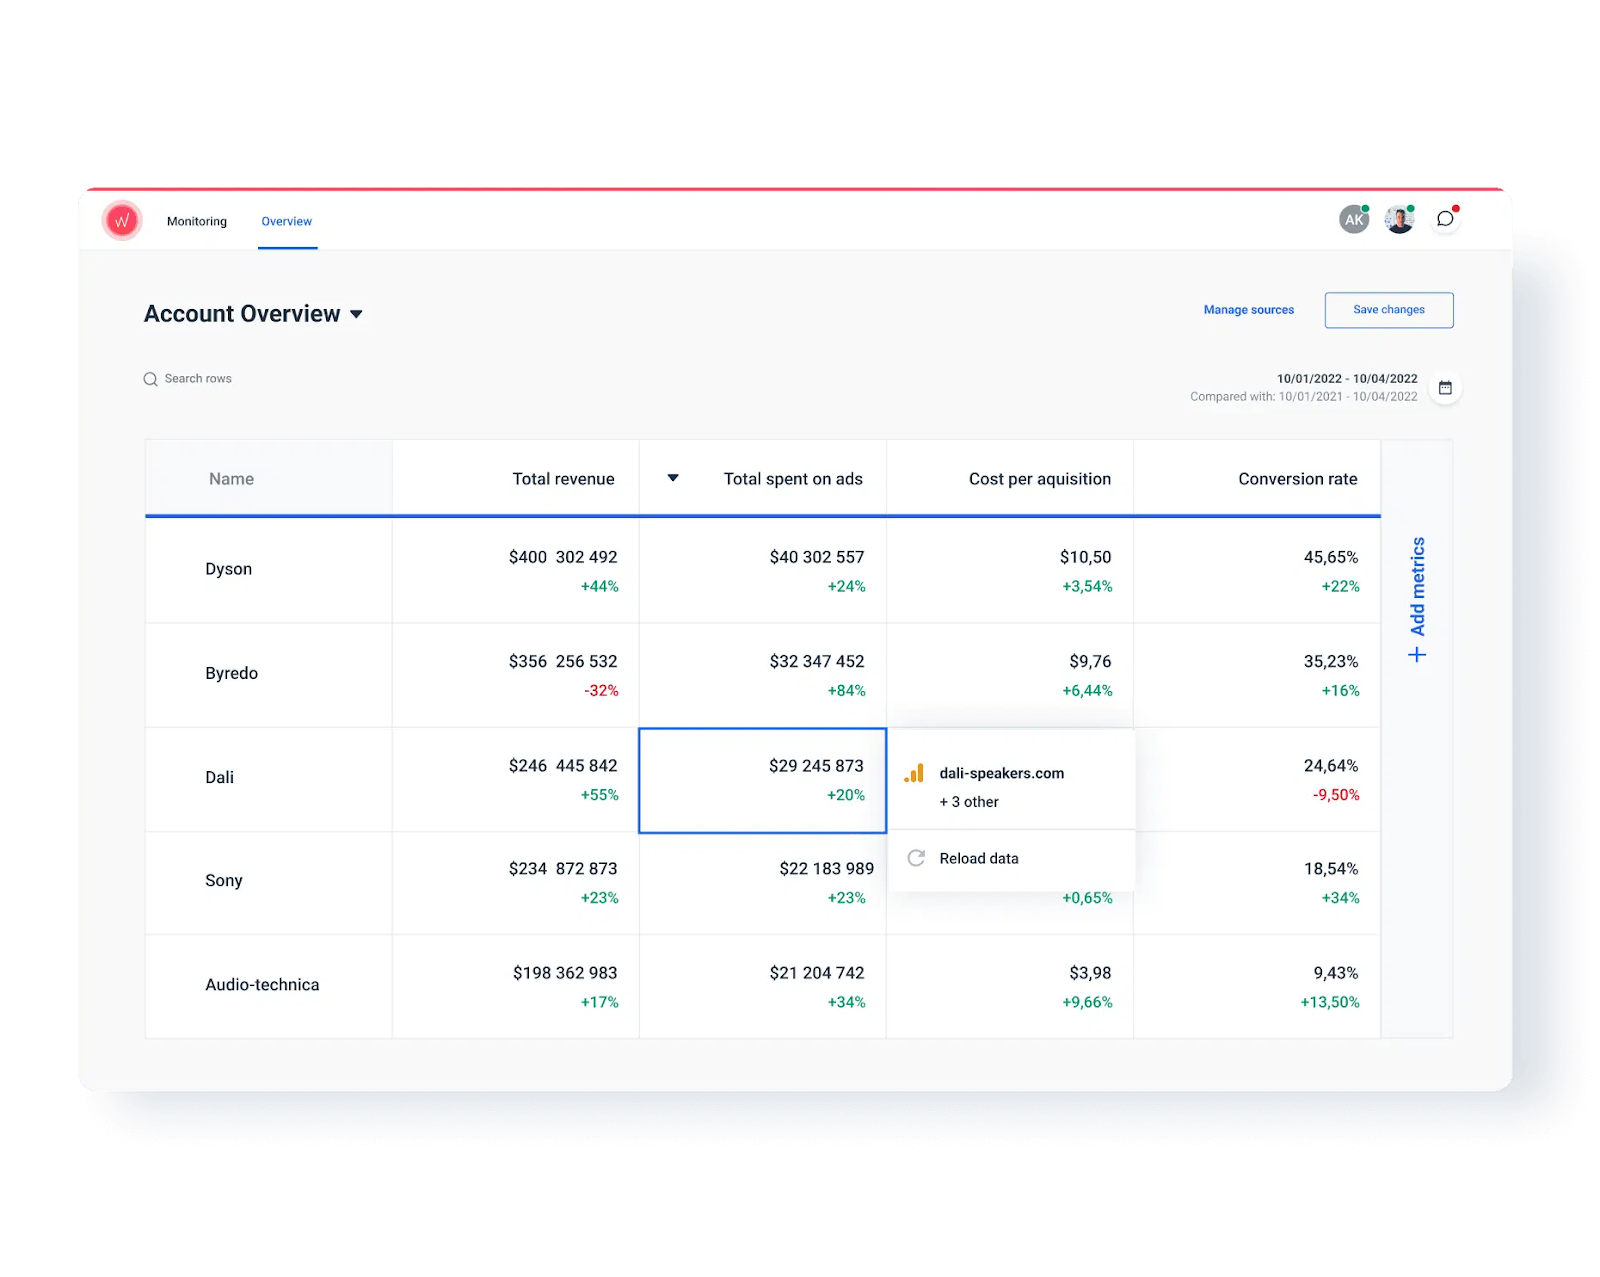Screen dimensions: 1600x1277
Task: Select the Overview tab
Action: pyautogui.click(x=286, y=221)
